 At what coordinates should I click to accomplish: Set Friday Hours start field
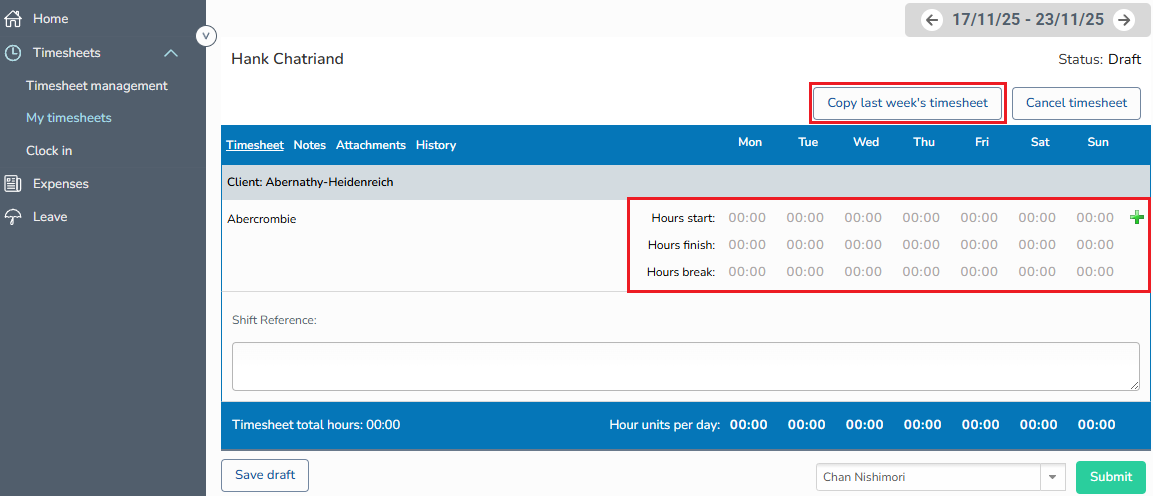pyautogui.click(x=979, y=218)
